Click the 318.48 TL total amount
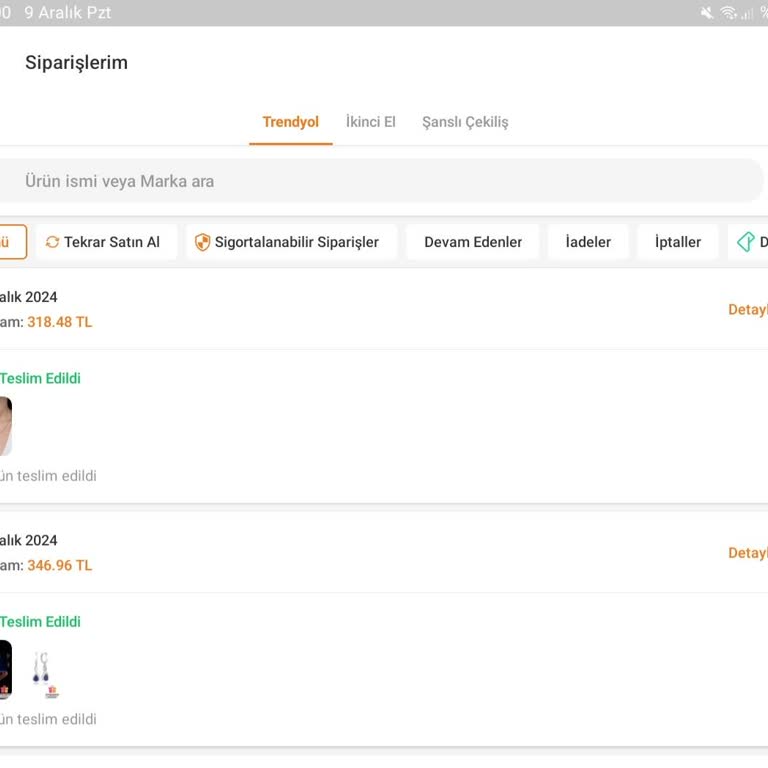Screen dimensions: 768x768 [59, 322]
